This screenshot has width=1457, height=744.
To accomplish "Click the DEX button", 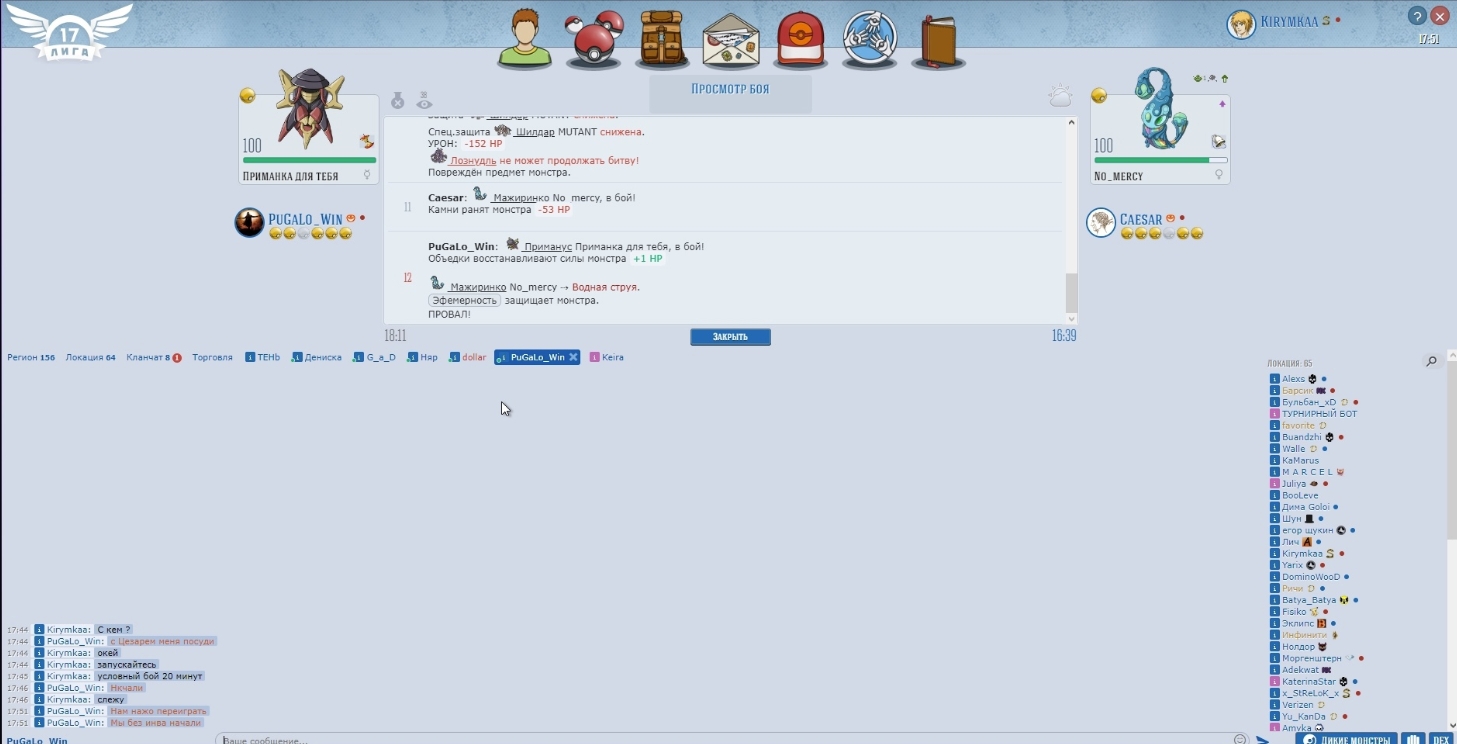I will click(1441, 740).
